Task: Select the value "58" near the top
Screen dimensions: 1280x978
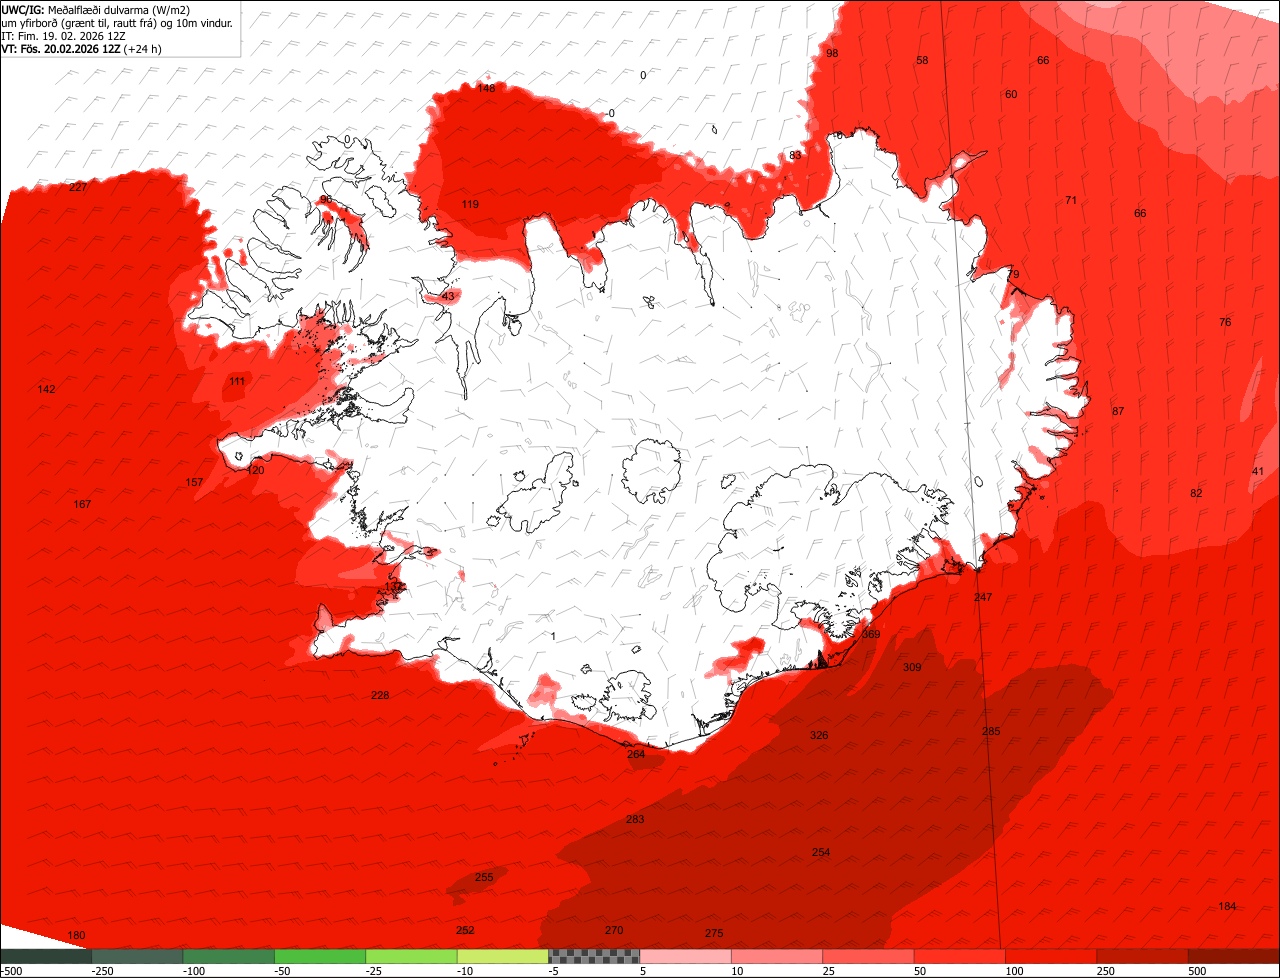Action: [922, 60]
